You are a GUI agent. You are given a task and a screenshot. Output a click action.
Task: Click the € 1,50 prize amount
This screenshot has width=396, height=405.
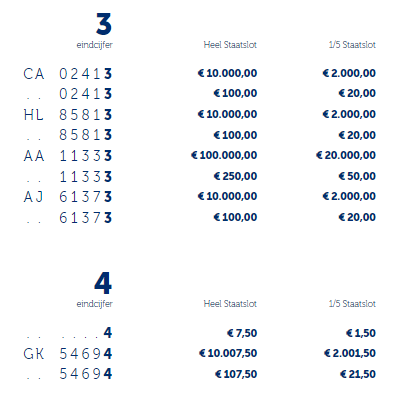point(361,333)
